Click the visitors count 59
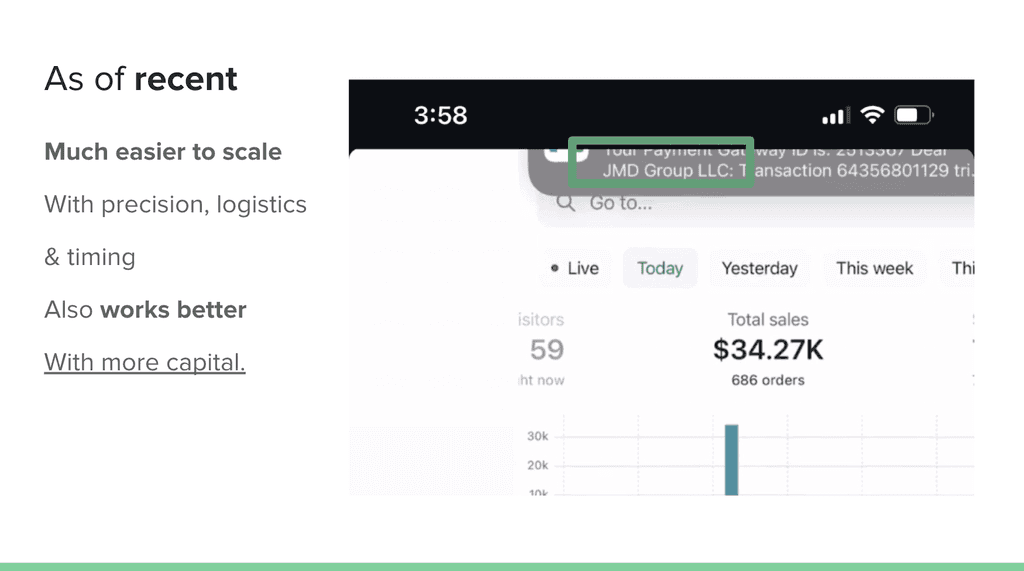1024x571 pixels. (547, 350)
